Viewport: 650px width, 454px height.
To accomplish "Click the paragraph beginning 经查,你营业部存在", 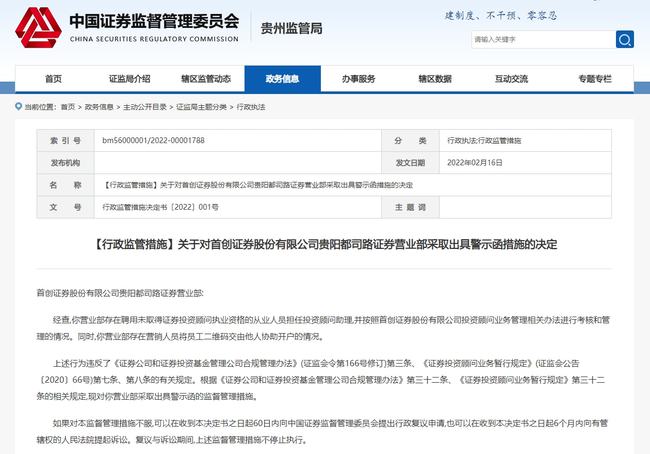I will pyautogui.click(x=324, y=328).
